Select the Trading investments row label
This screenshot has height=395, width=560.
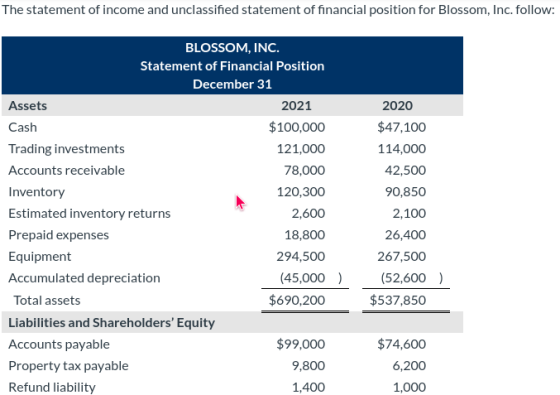[66, 149]
